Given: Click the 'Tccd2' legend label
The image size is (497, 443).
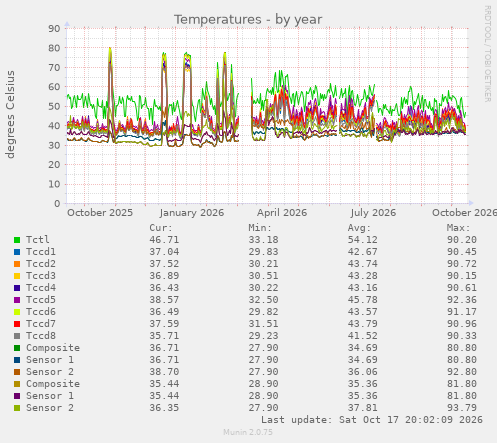Looking at the screenshot, I should click(x=41, y=264).
